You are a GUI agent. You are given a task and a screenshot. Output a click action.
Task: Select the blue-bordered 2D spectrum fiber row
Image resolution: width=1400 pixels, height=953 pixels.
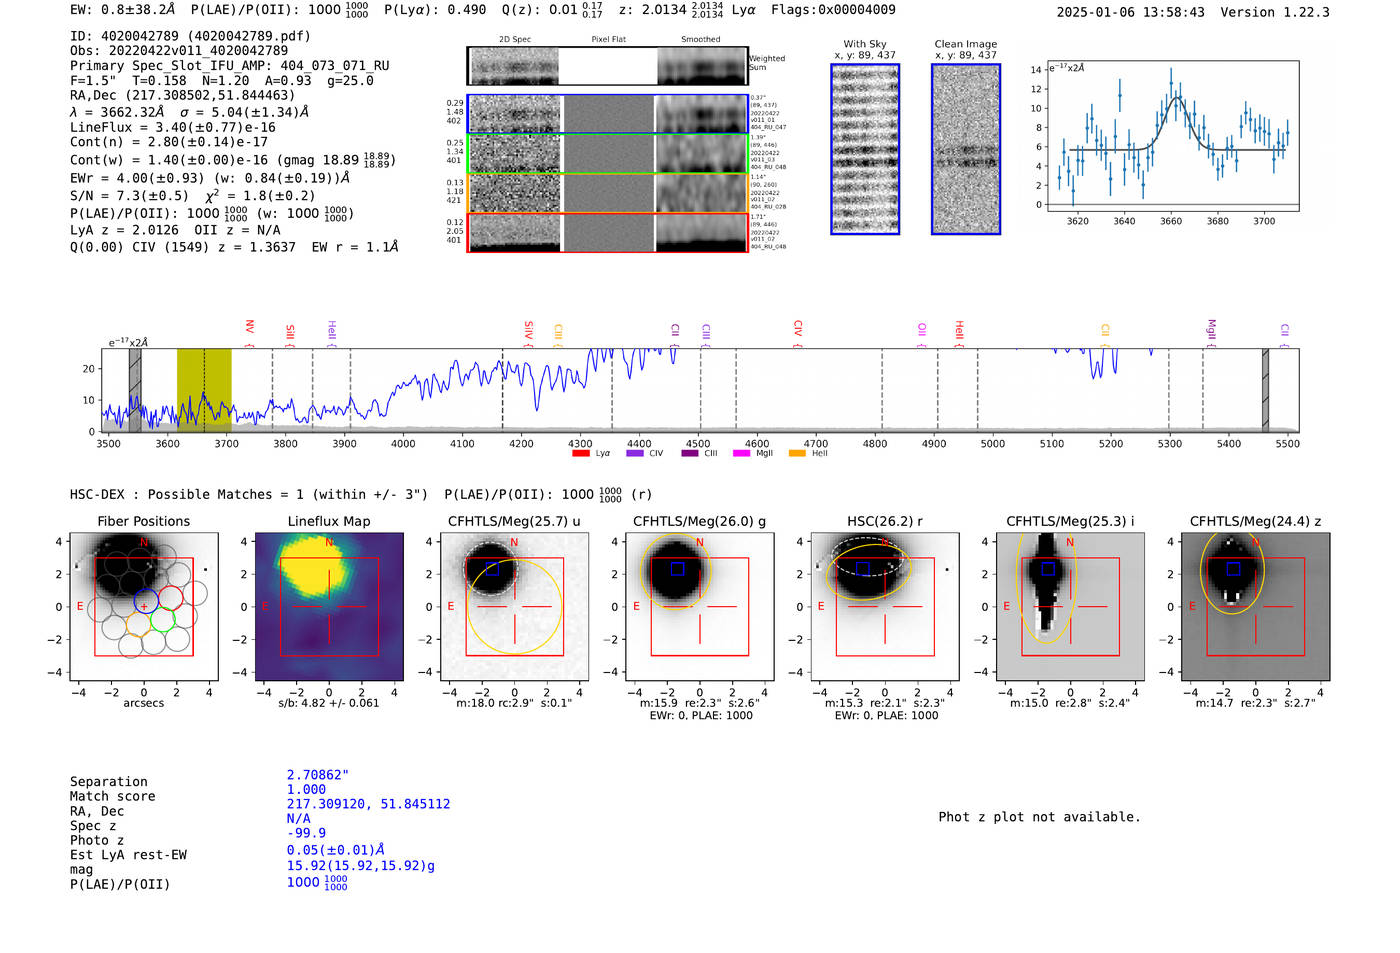(607, 114)
